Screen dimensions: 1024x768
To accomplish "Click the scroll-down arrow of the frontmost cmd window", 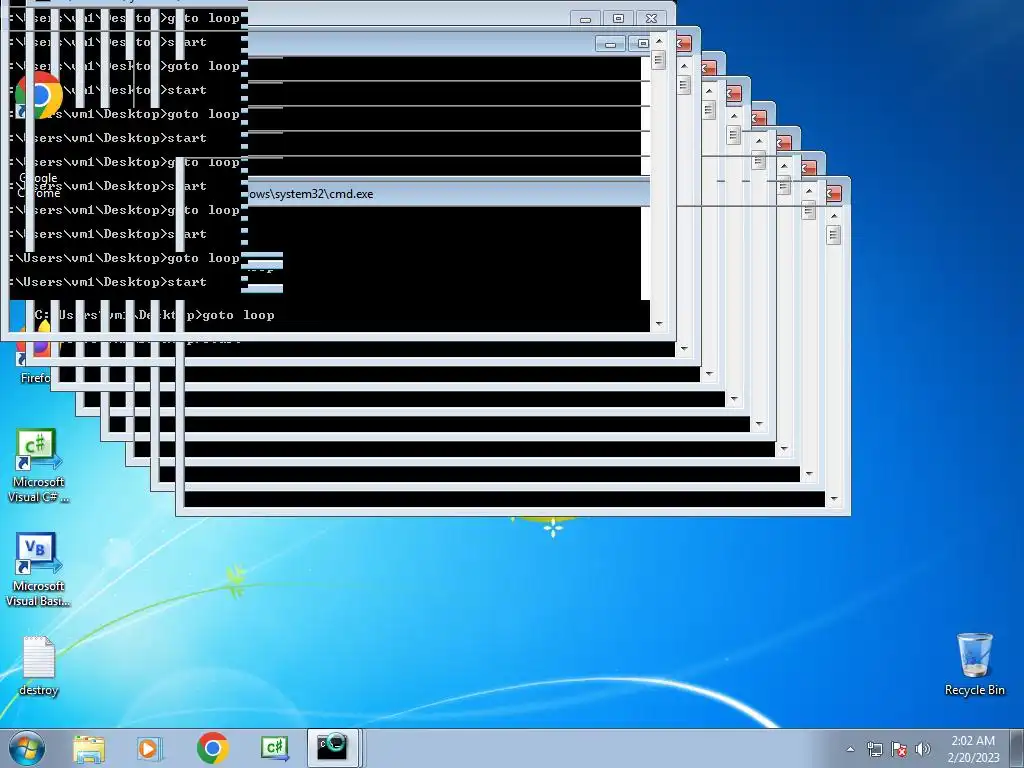I will pyautogui.click(x=659, y=324).
